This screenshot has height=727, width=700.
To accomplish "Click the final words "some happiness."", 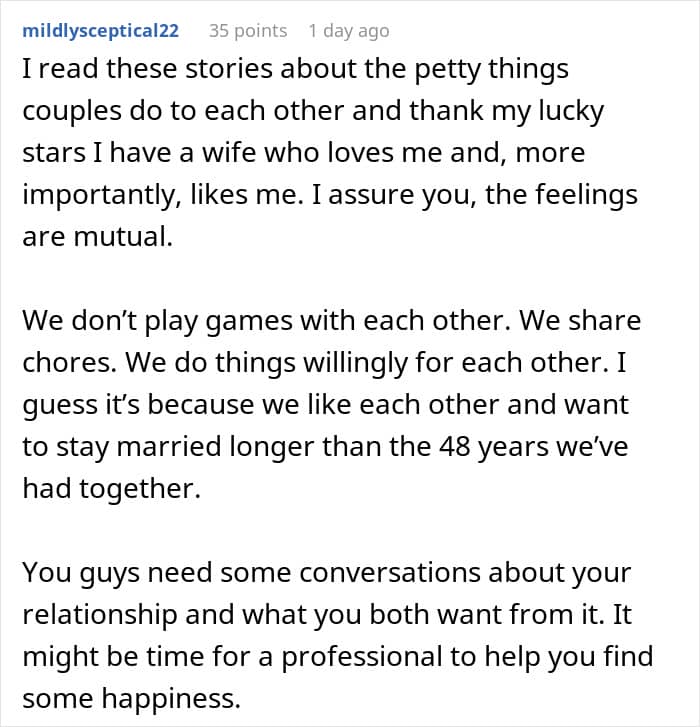I will coord(131,698).
